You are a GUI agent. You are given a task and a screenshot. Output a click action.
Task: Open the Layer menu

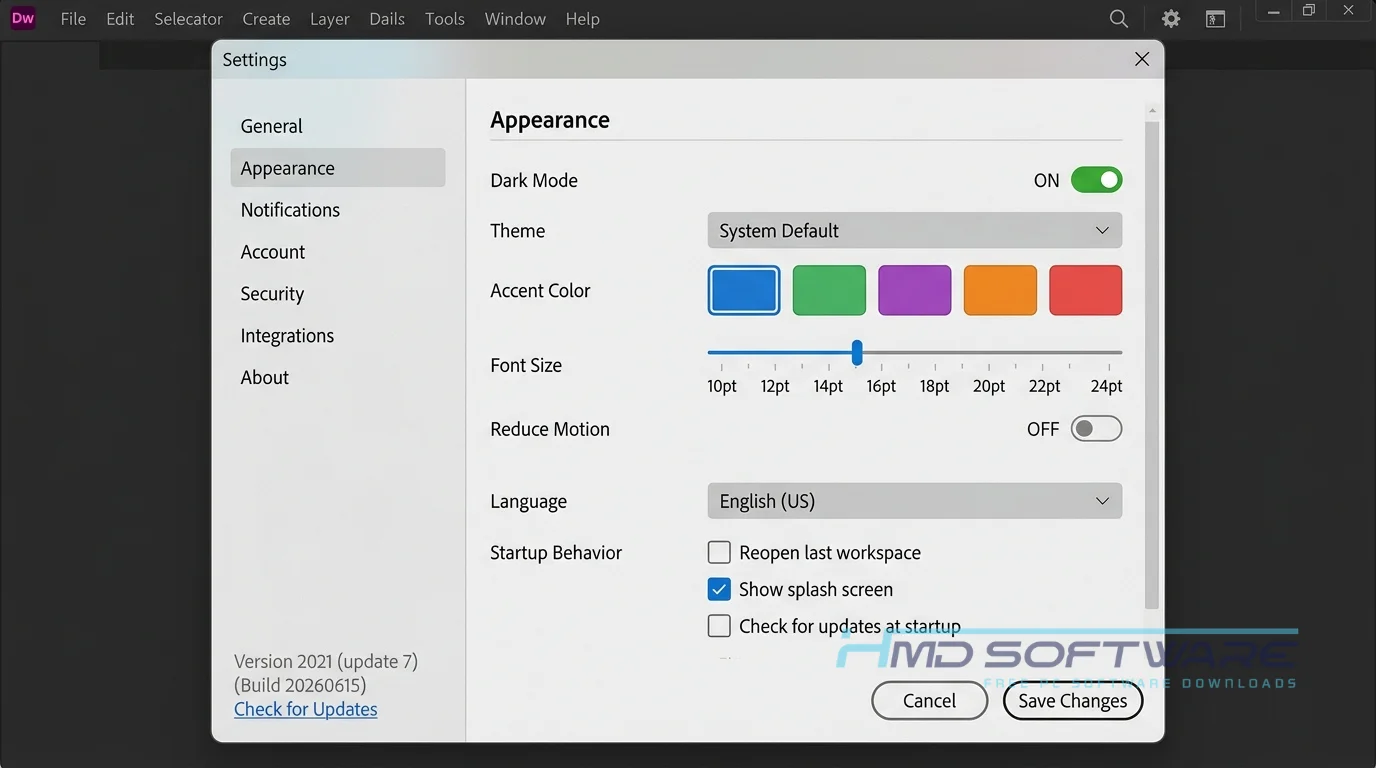(329, 19)
